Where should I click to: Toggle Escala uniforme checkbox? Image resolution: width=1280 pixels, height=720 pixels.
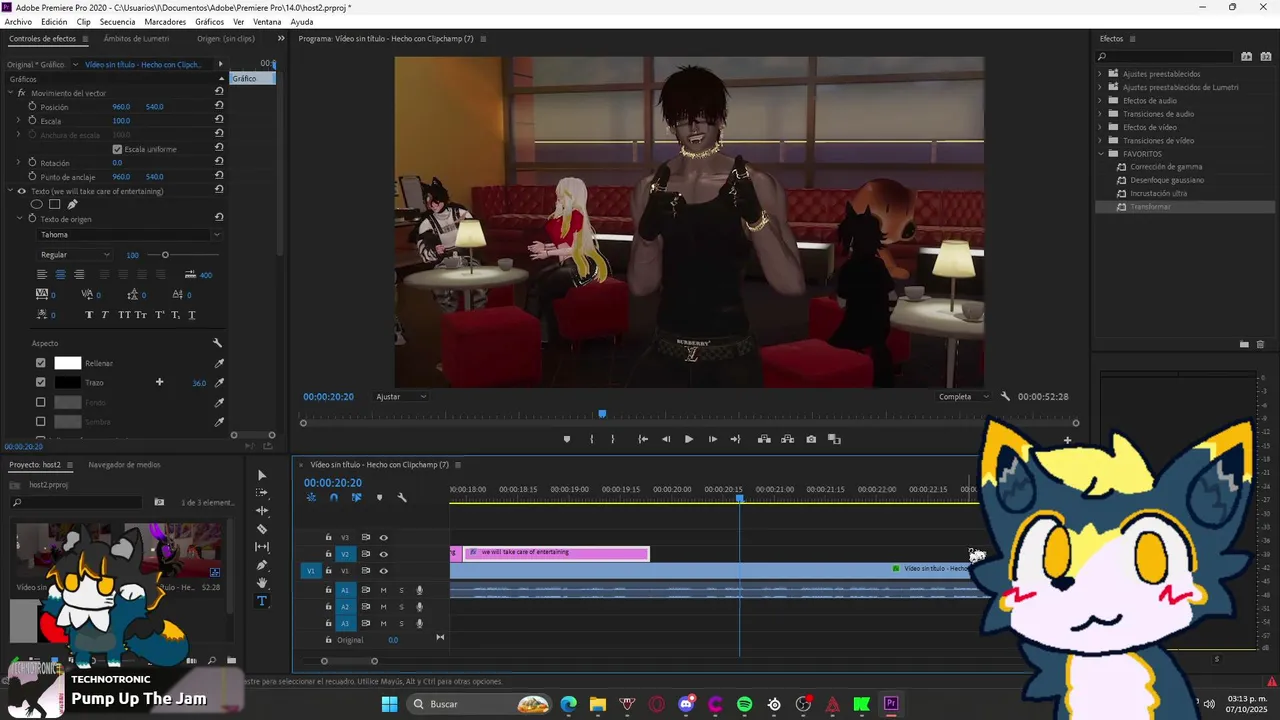(117, 149)
